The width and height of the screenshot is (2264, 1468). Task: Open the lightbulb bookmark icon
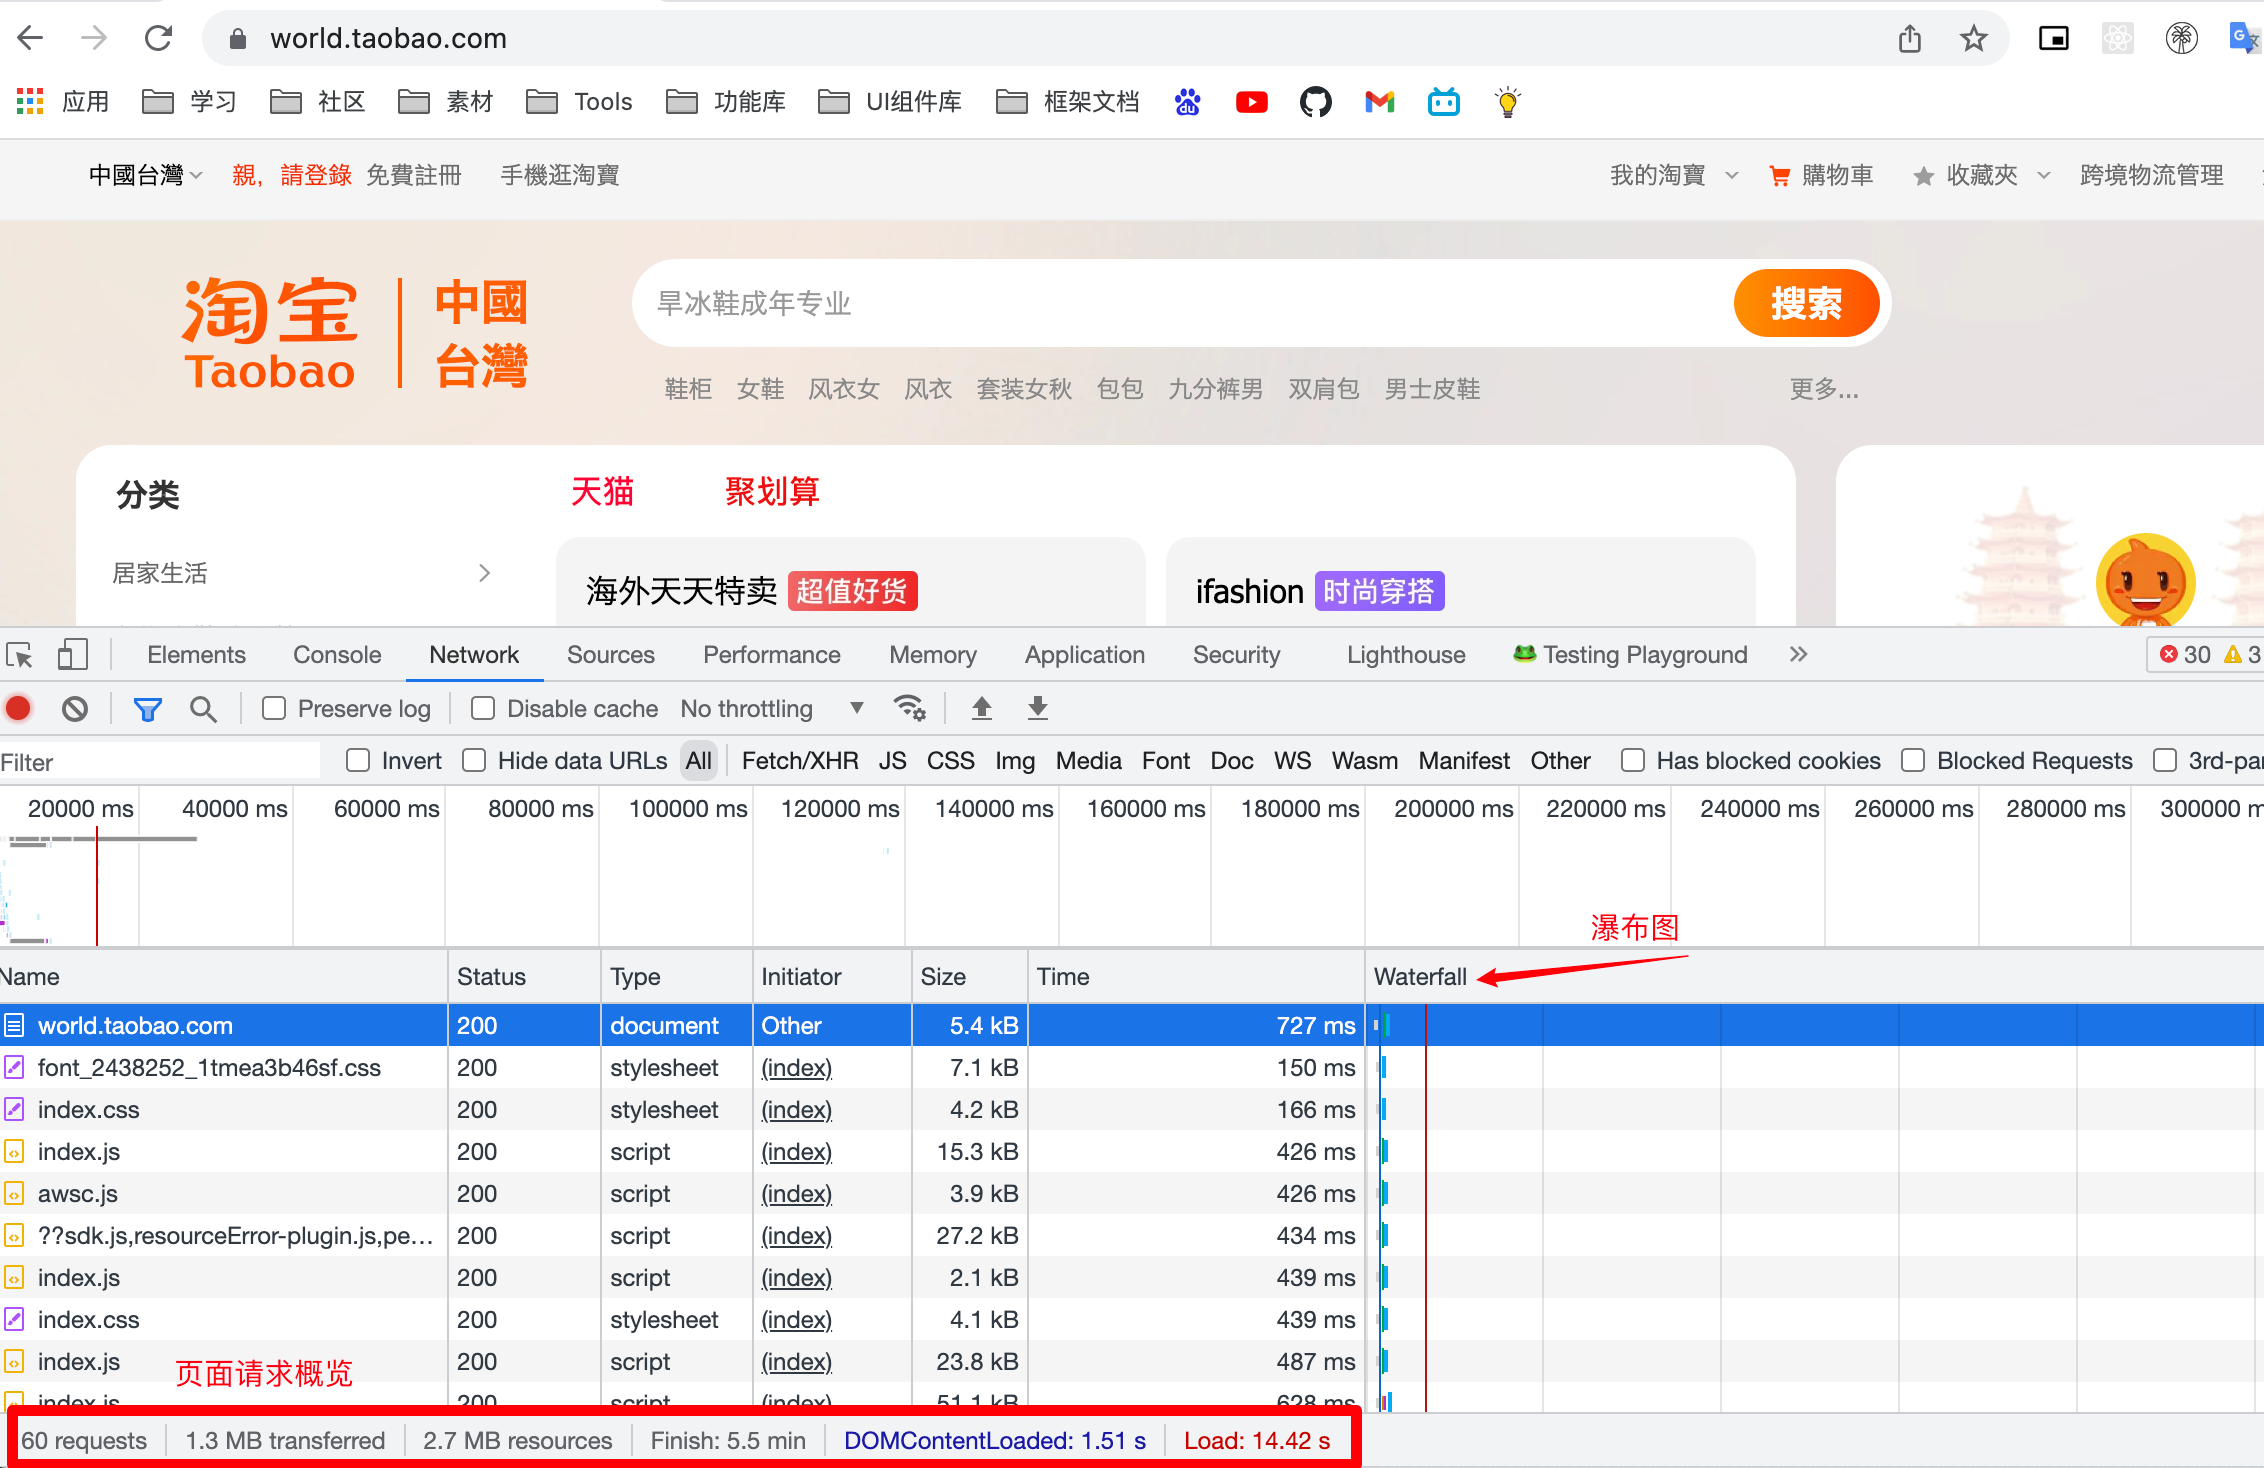click(x=1507, y=102)
